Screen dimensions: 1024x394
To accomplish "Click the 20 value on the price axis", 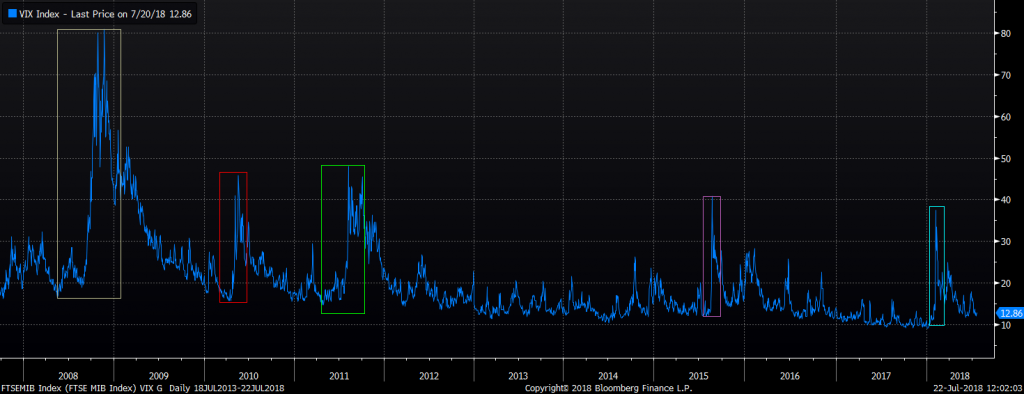I will point(1006,283).
